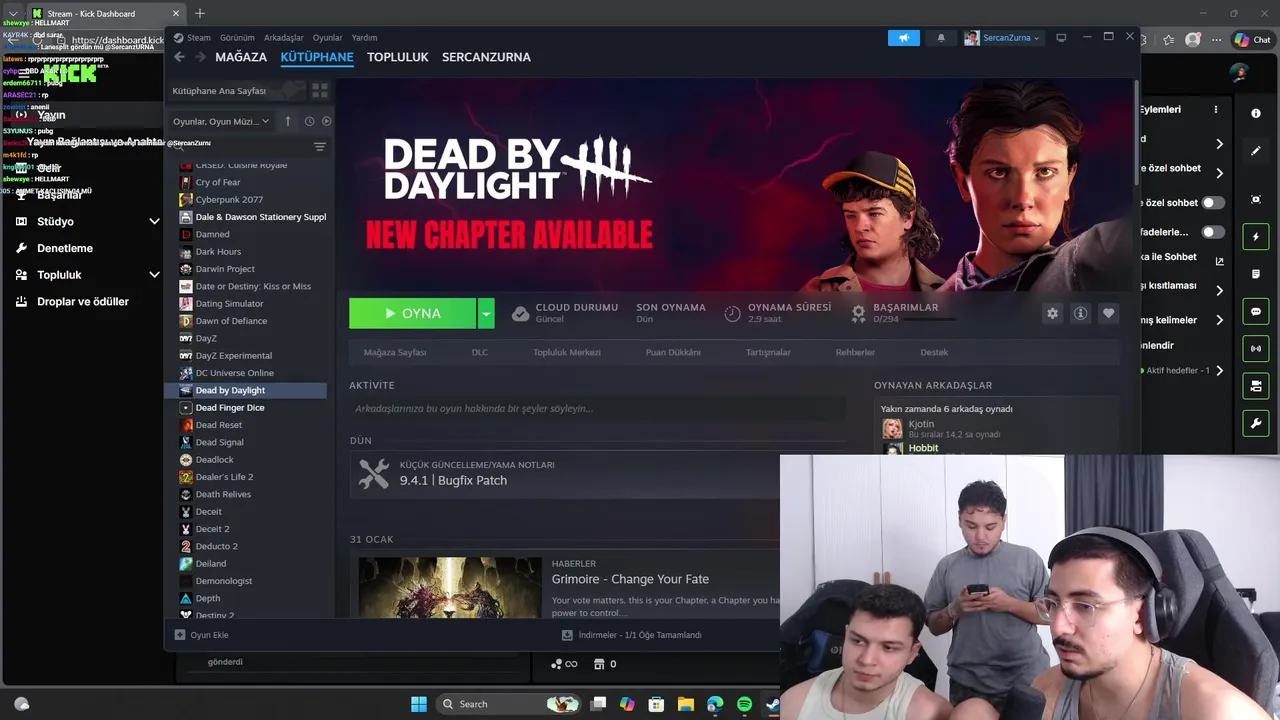Open game settings gear icon
Viewport: 1280px width, 720px height.
tap(1052, 313)
